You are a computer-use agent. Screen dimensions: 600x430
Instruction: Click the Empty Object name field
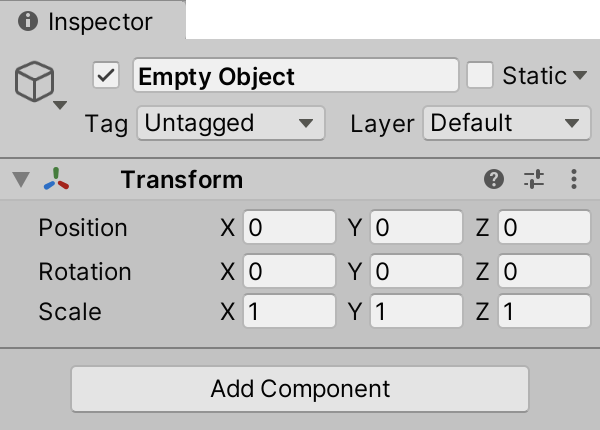(296, 76)
